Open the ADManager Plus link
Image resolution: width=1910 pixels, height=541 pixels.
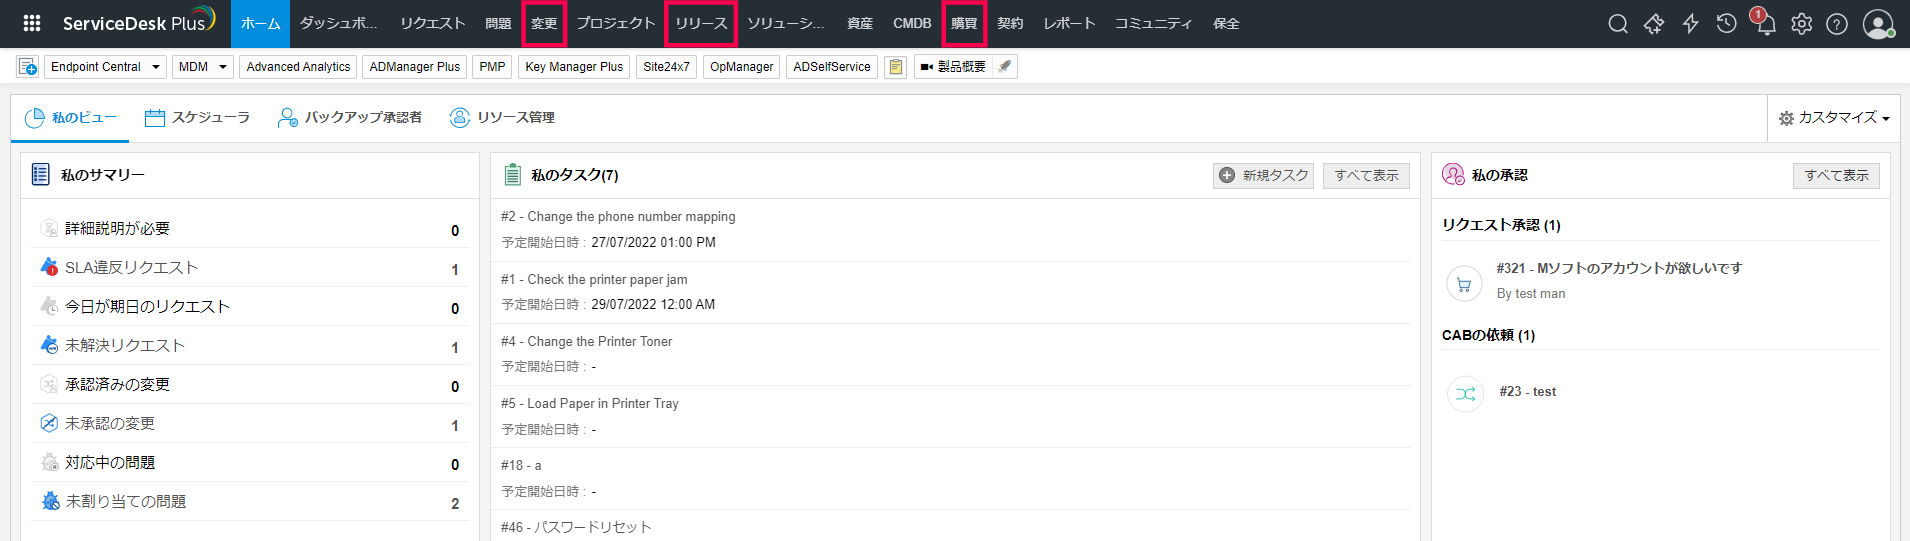[415, 67]
